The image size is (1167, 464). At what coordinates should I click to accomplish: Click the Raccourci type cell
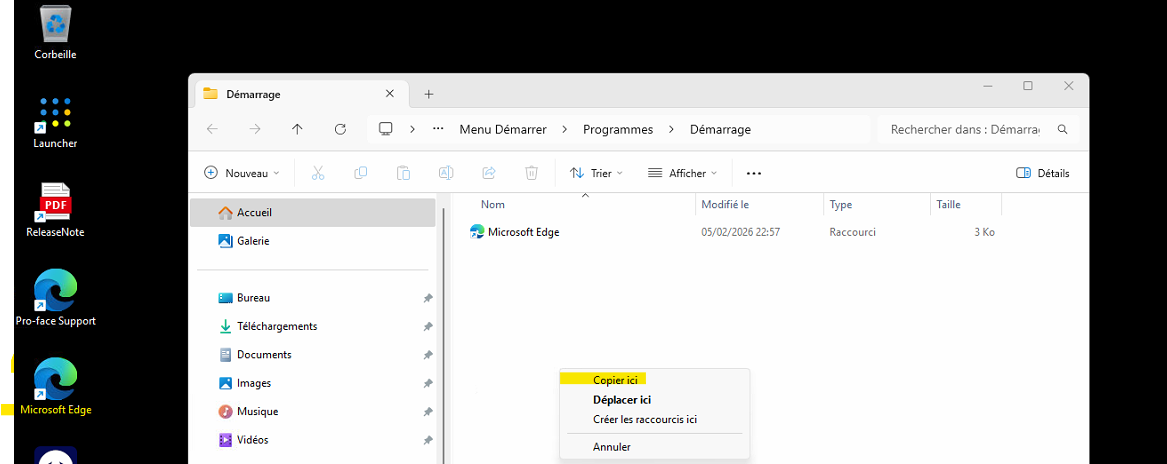852,232
